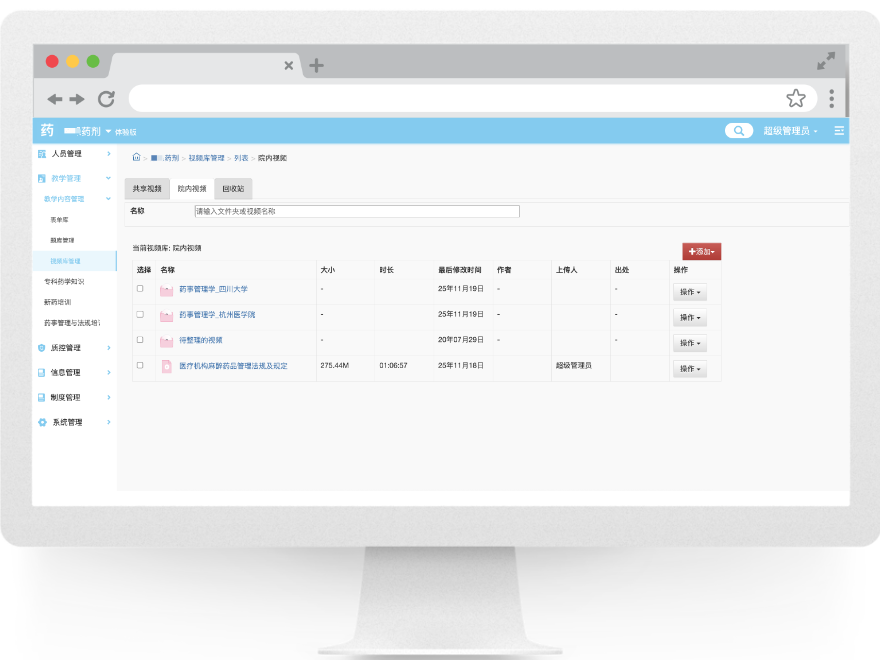Click the folder icon for 待整理的视频

click(x=167, y=341)
